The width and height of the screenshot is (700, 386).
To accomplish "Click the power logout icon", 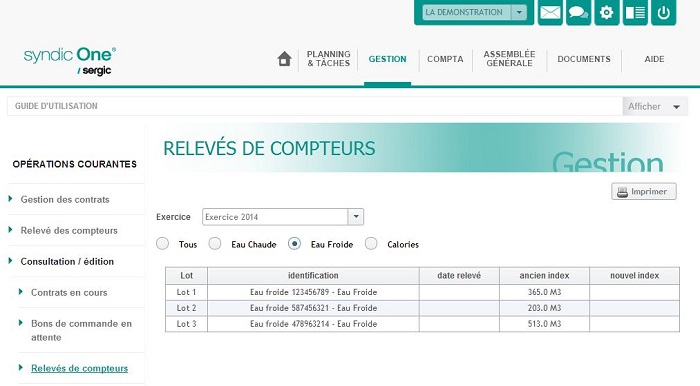I will (663, 12).
